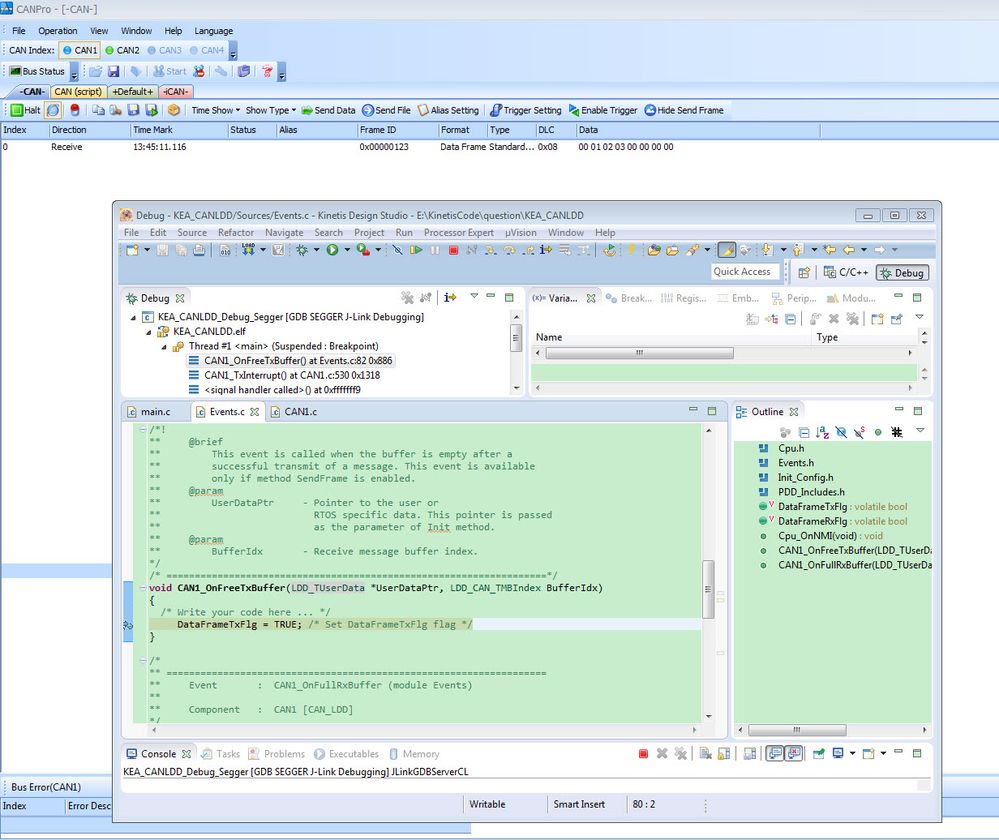Click the red Terminate button in Kinetis toolbar
Screen dimensions: 999x840
point(453,250)
